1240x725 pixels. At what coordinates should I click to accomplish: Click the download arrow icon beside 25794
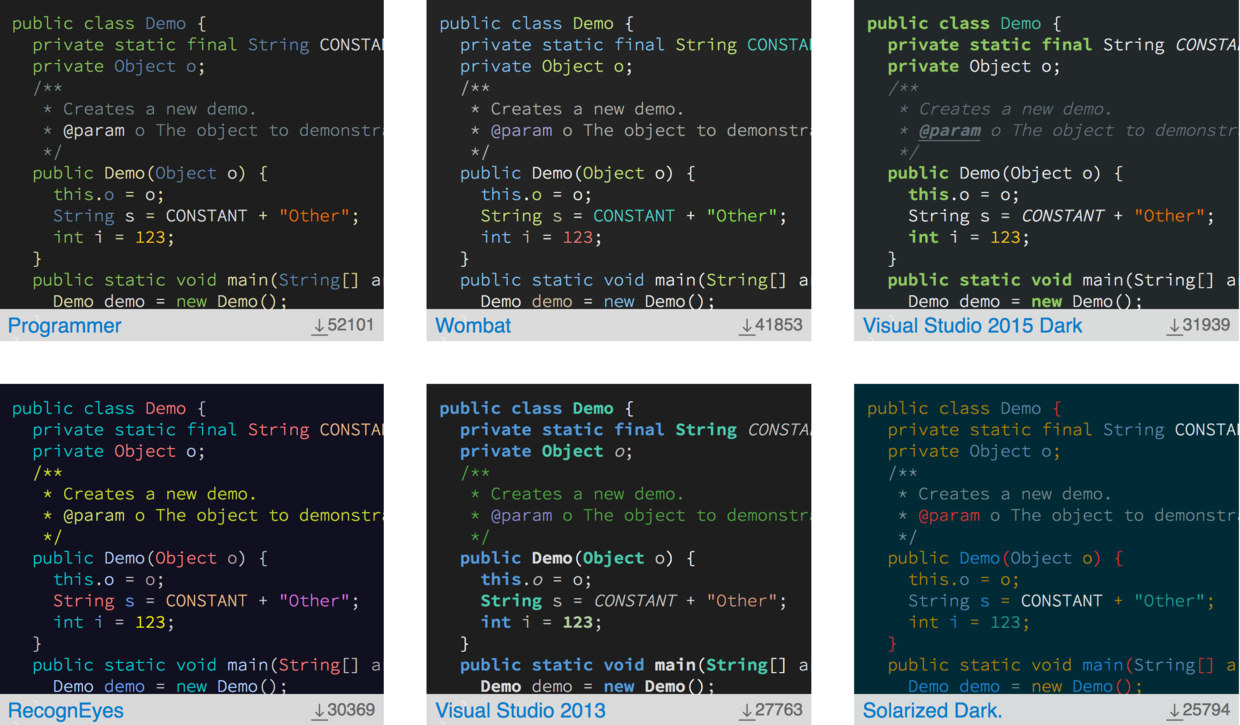(1174, 711)
